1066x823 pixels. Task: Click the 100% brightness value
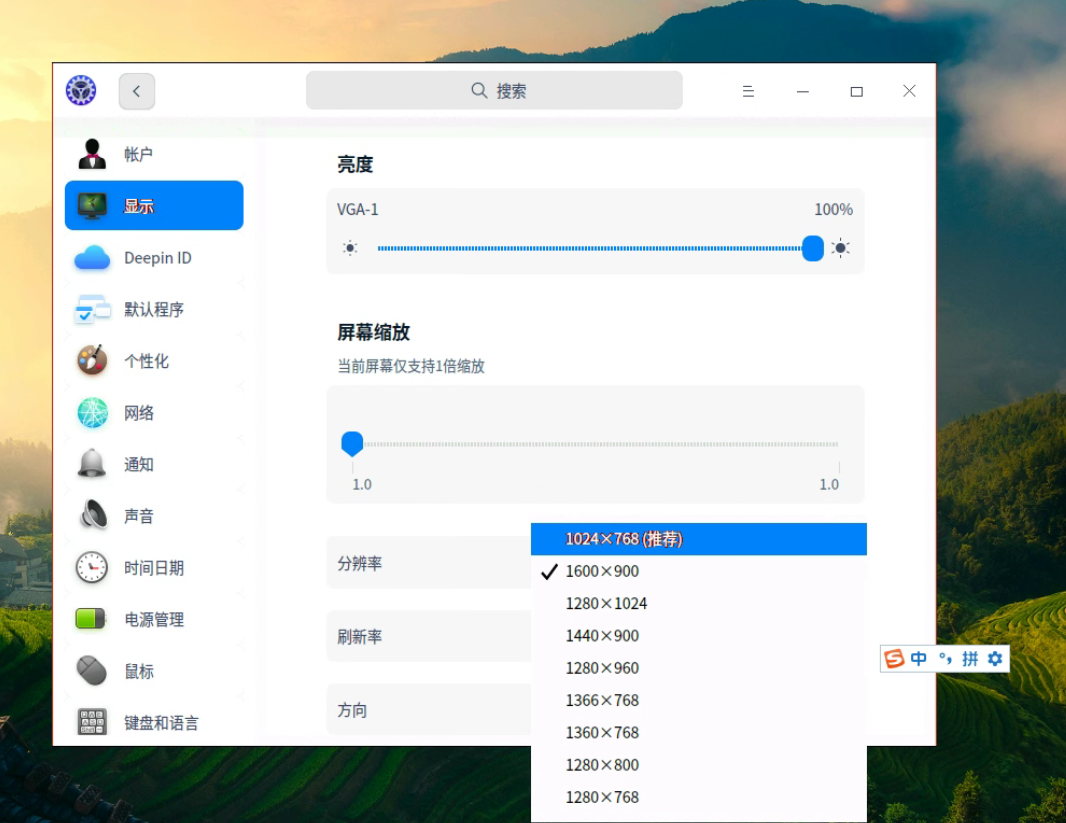[833, 209]
